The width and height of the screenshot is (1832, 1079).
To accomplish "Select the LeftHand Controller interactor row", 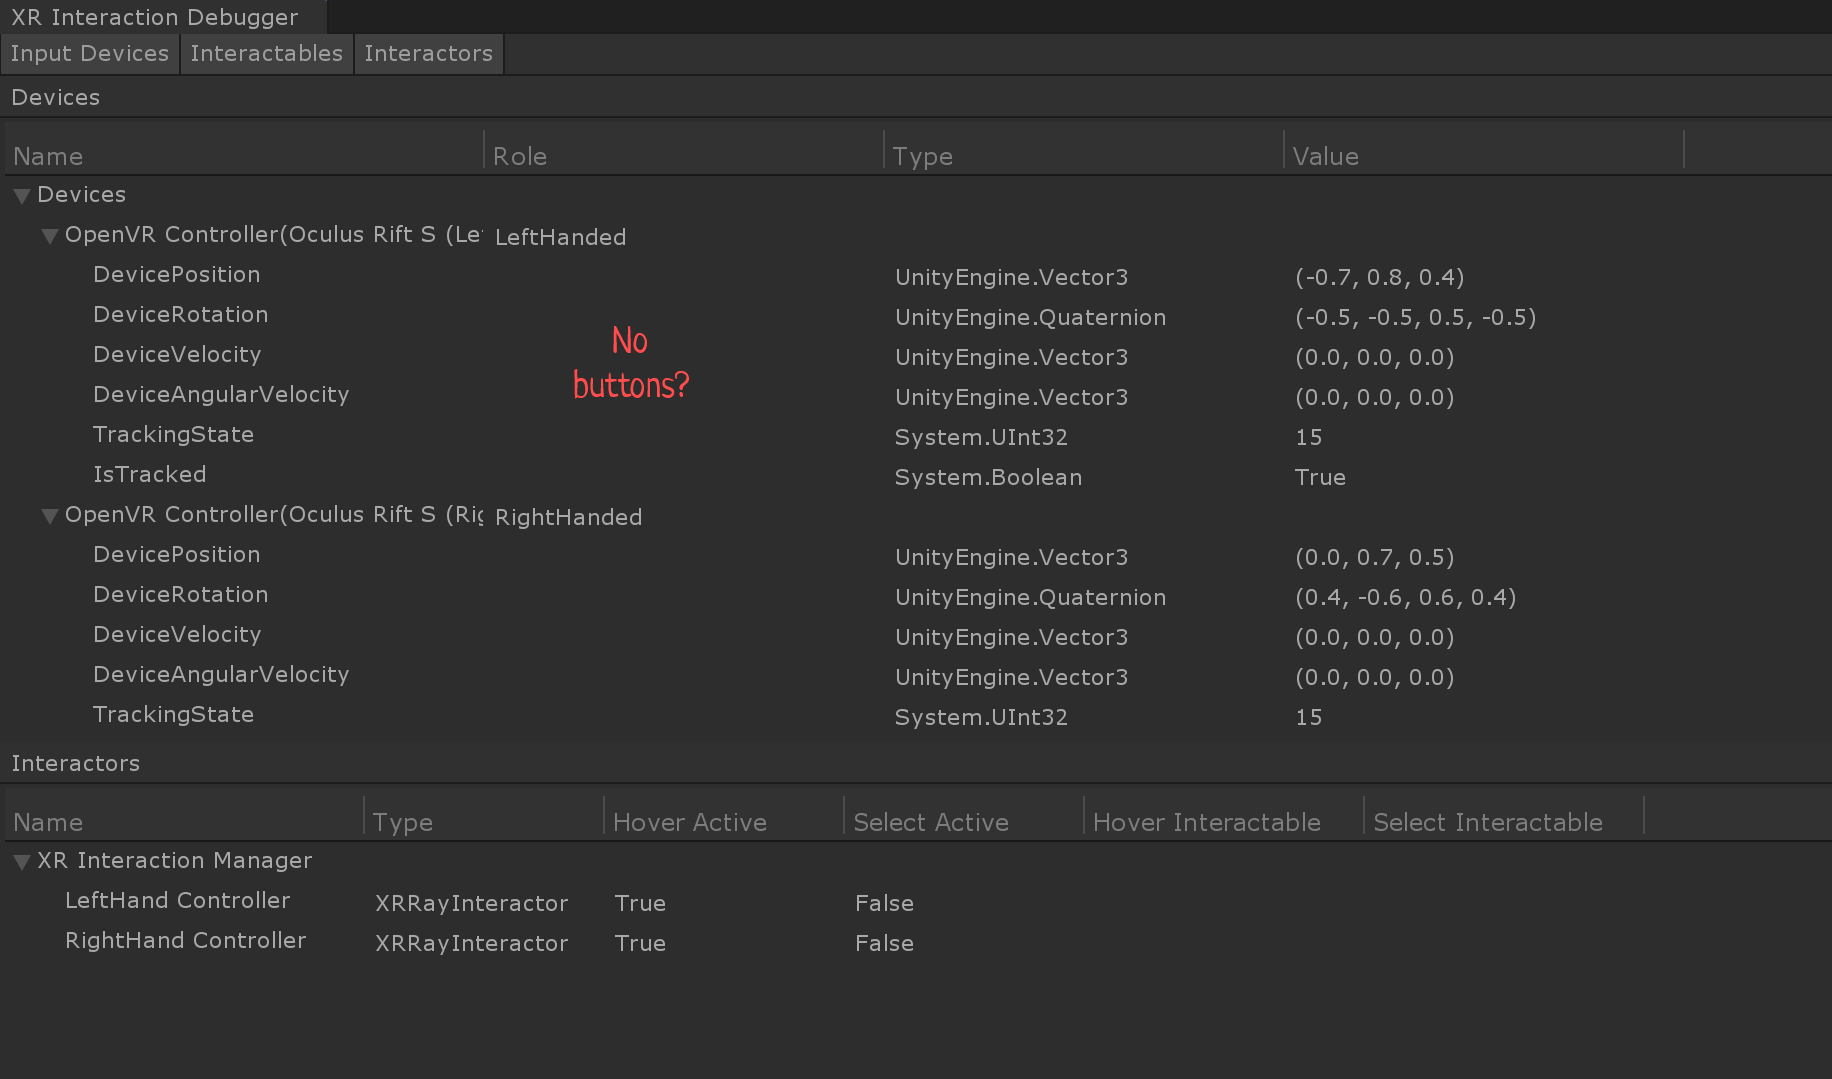I will coord(178,901).
